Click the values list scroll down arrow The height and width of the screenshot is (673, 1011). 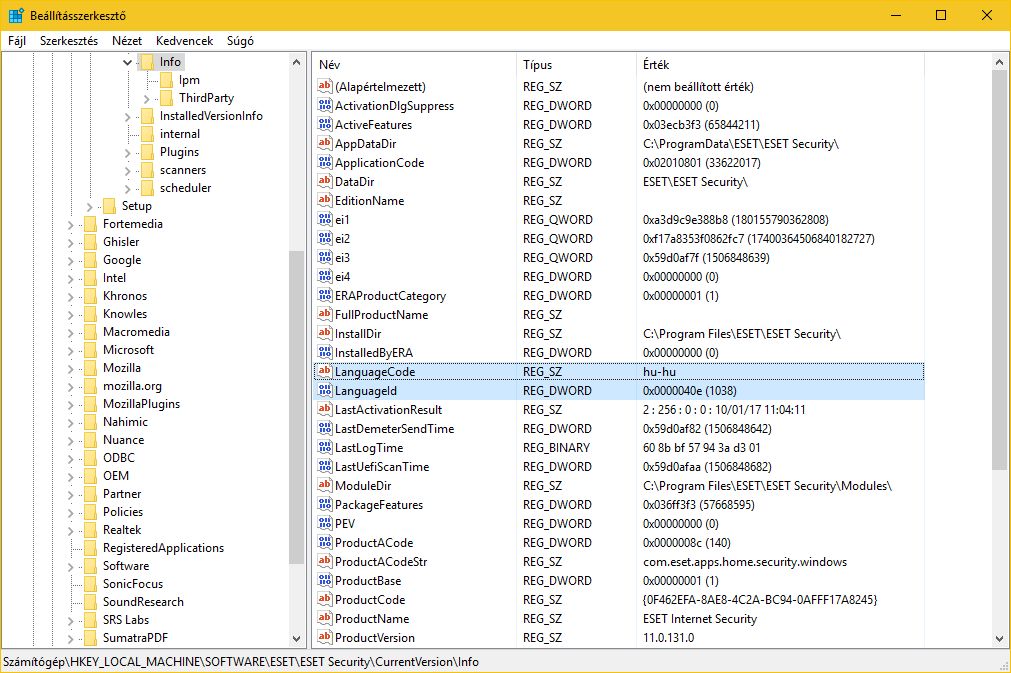tap(999, 639)
